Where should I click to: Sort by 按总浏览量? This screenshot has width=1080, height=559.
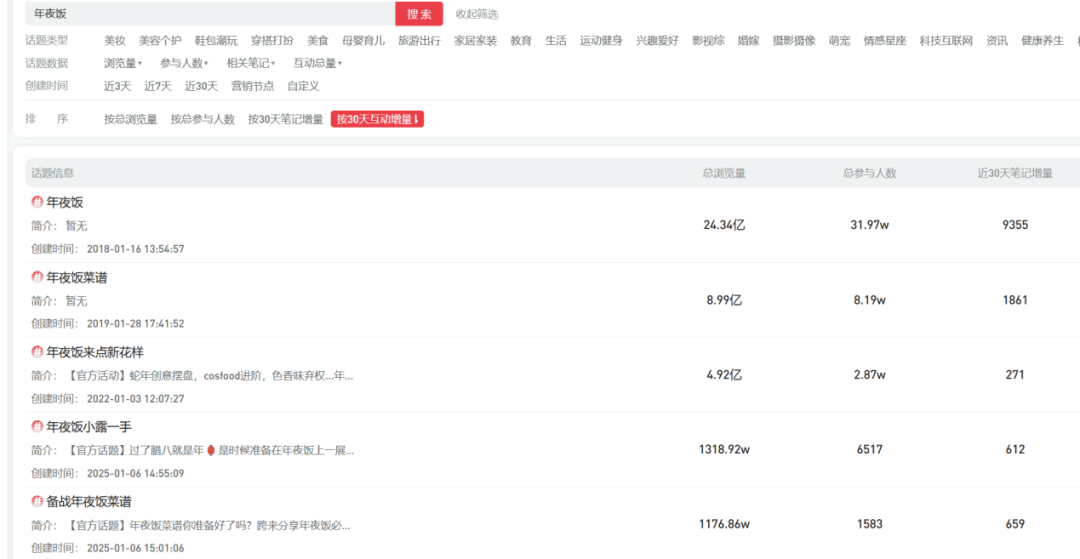(x=130, y=119)
